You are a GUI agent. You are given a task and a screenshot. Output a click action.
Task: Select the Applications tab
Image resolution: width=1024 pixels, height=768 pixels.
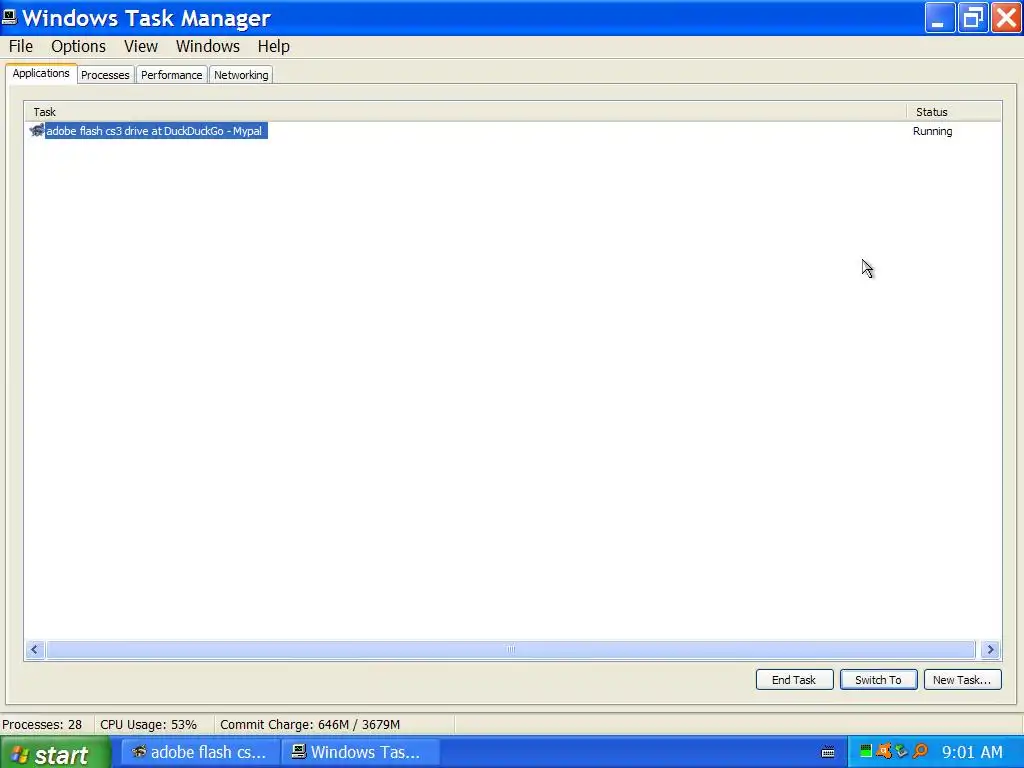(41, 73)
